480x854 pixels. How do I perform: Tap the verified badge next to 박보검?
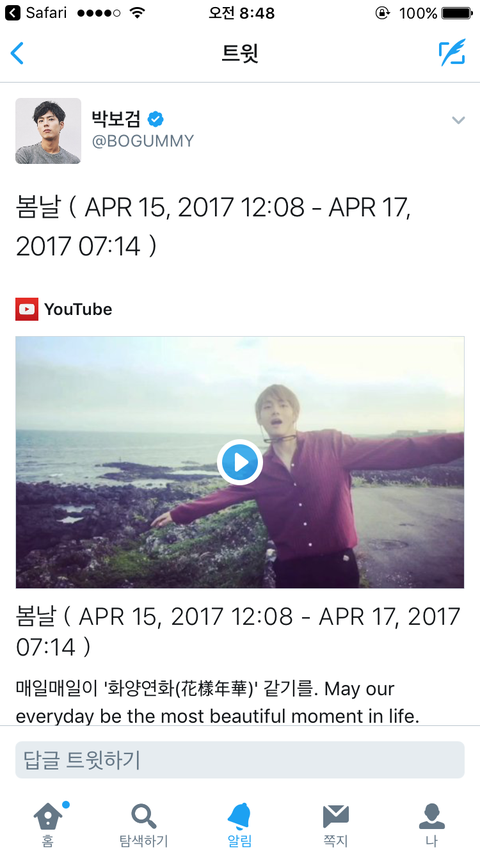click(x=156, y=119)
